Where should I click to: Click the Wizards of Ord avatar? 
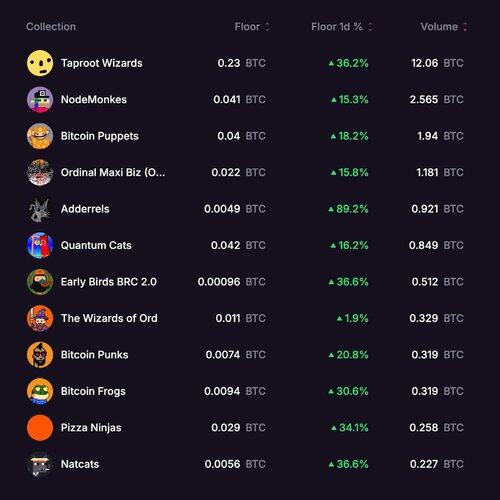[x=40, y=318]
